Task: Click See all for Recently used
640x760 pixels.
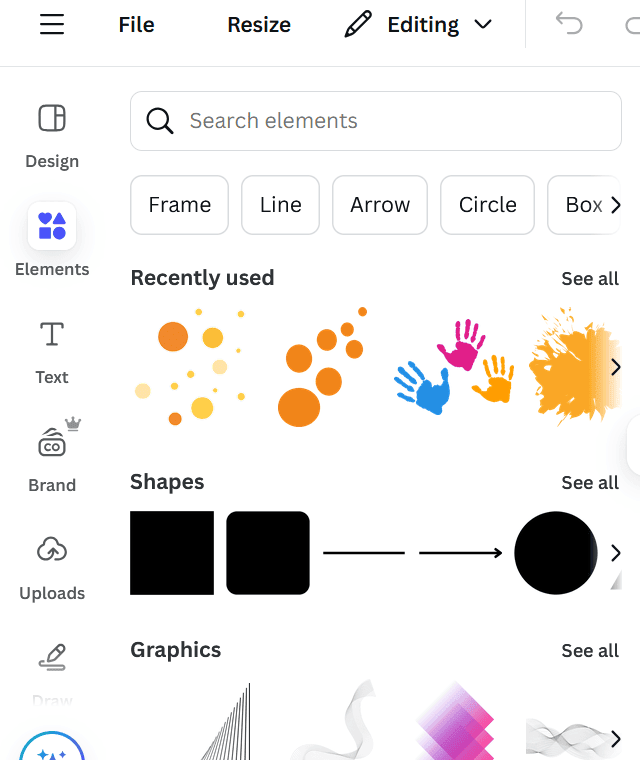Action: click(590, 279)
